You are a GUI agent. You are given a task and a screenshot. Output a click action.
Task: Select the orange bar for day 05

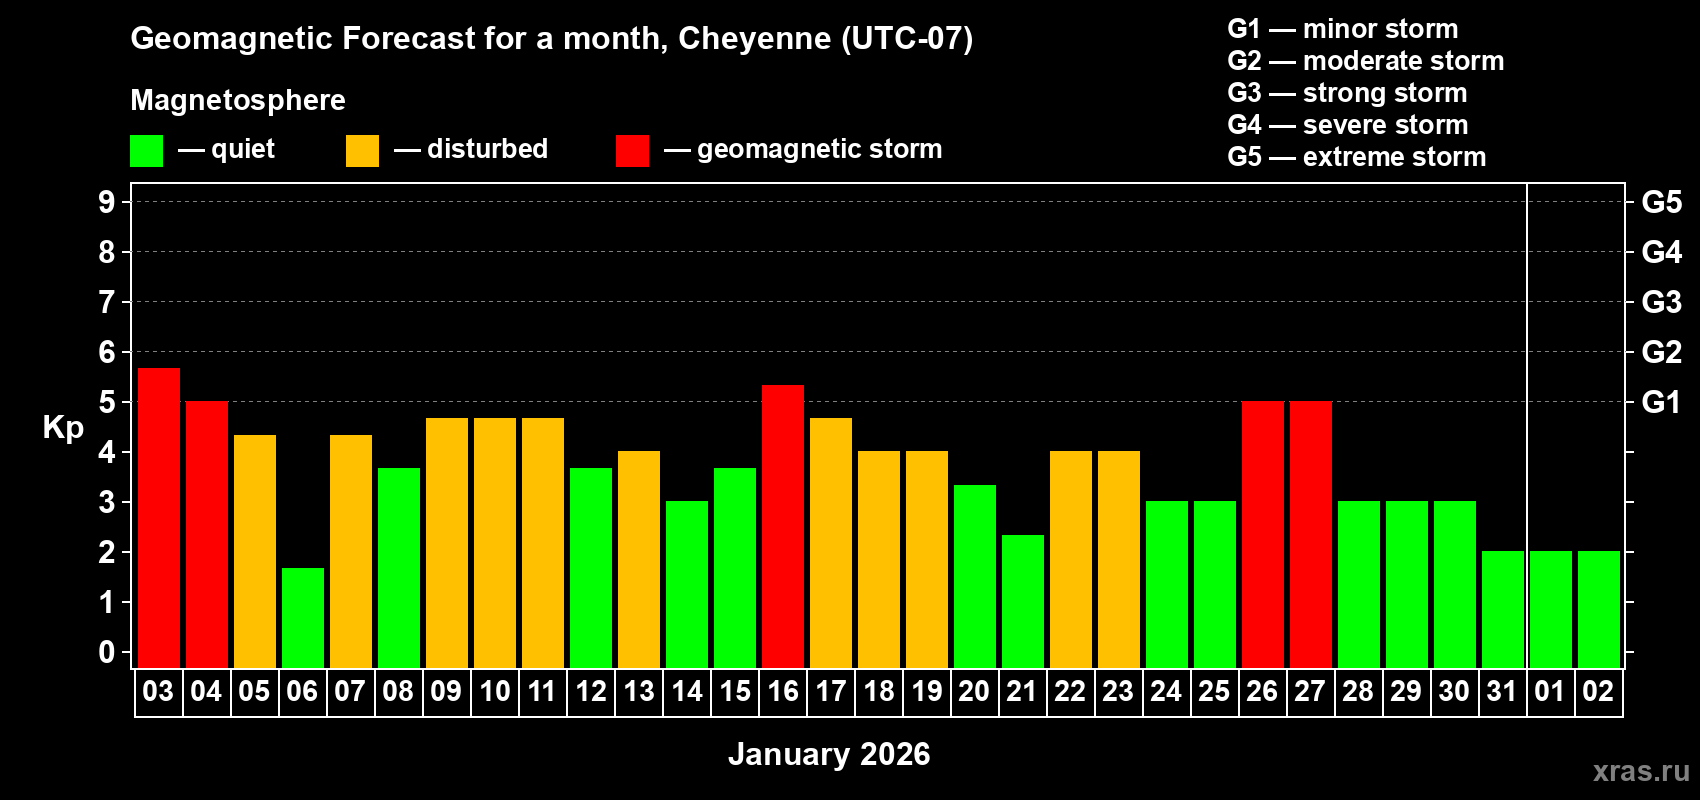pos(255,551)
